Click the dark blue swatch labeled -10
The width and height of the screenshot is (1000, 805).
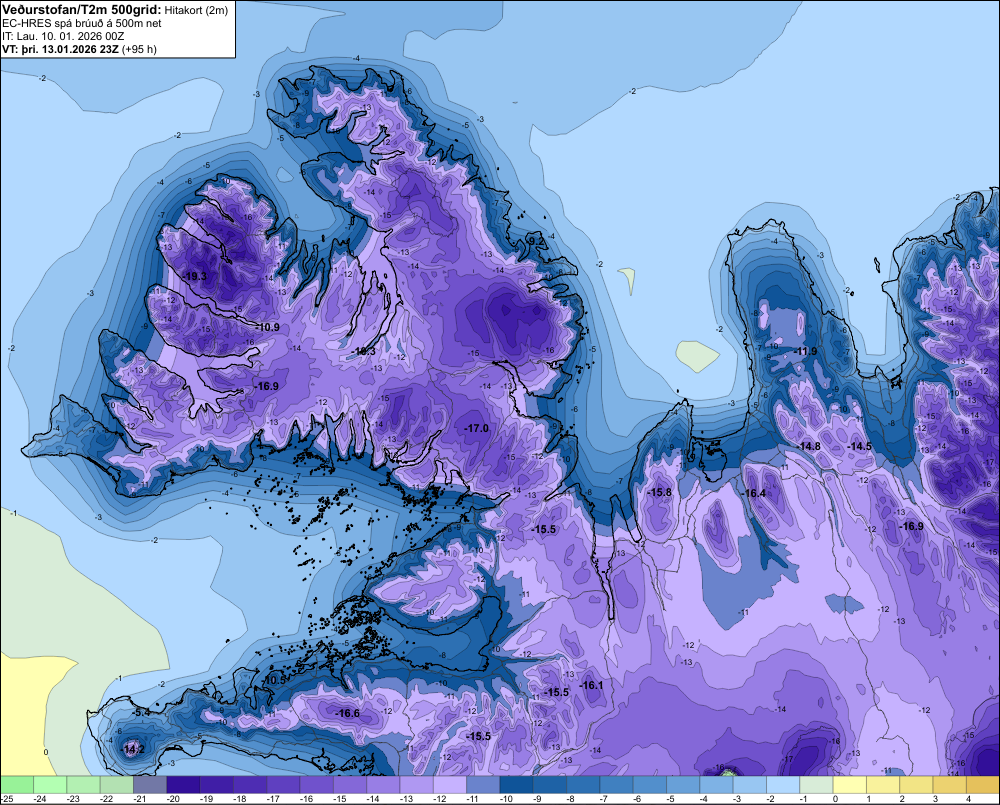516,785
